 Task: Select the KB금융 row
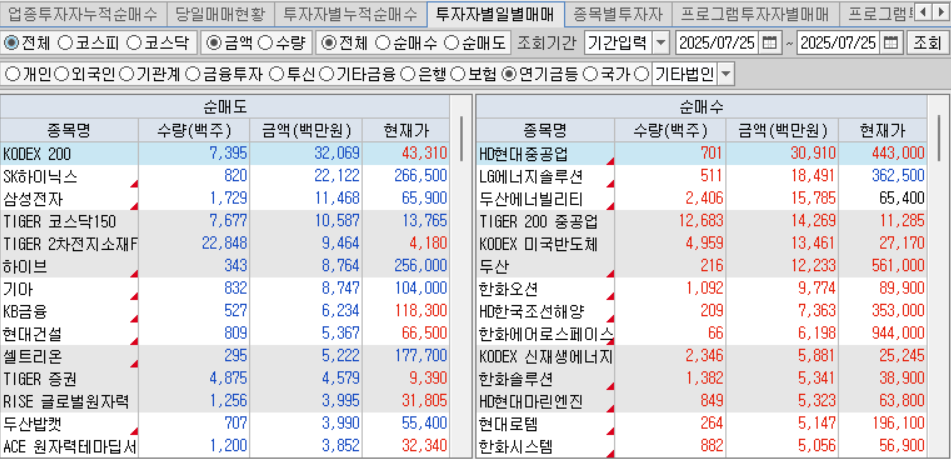tap(225, 311)
